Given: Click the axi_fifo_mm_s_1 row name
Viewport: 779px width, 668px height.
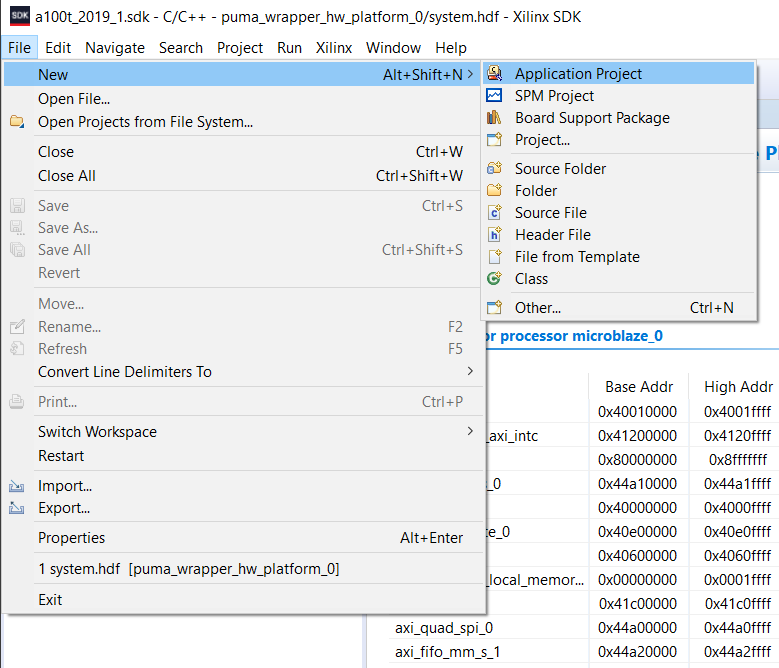Looking at the screenshot, I should pyautogui.click(x=447, y=652).
